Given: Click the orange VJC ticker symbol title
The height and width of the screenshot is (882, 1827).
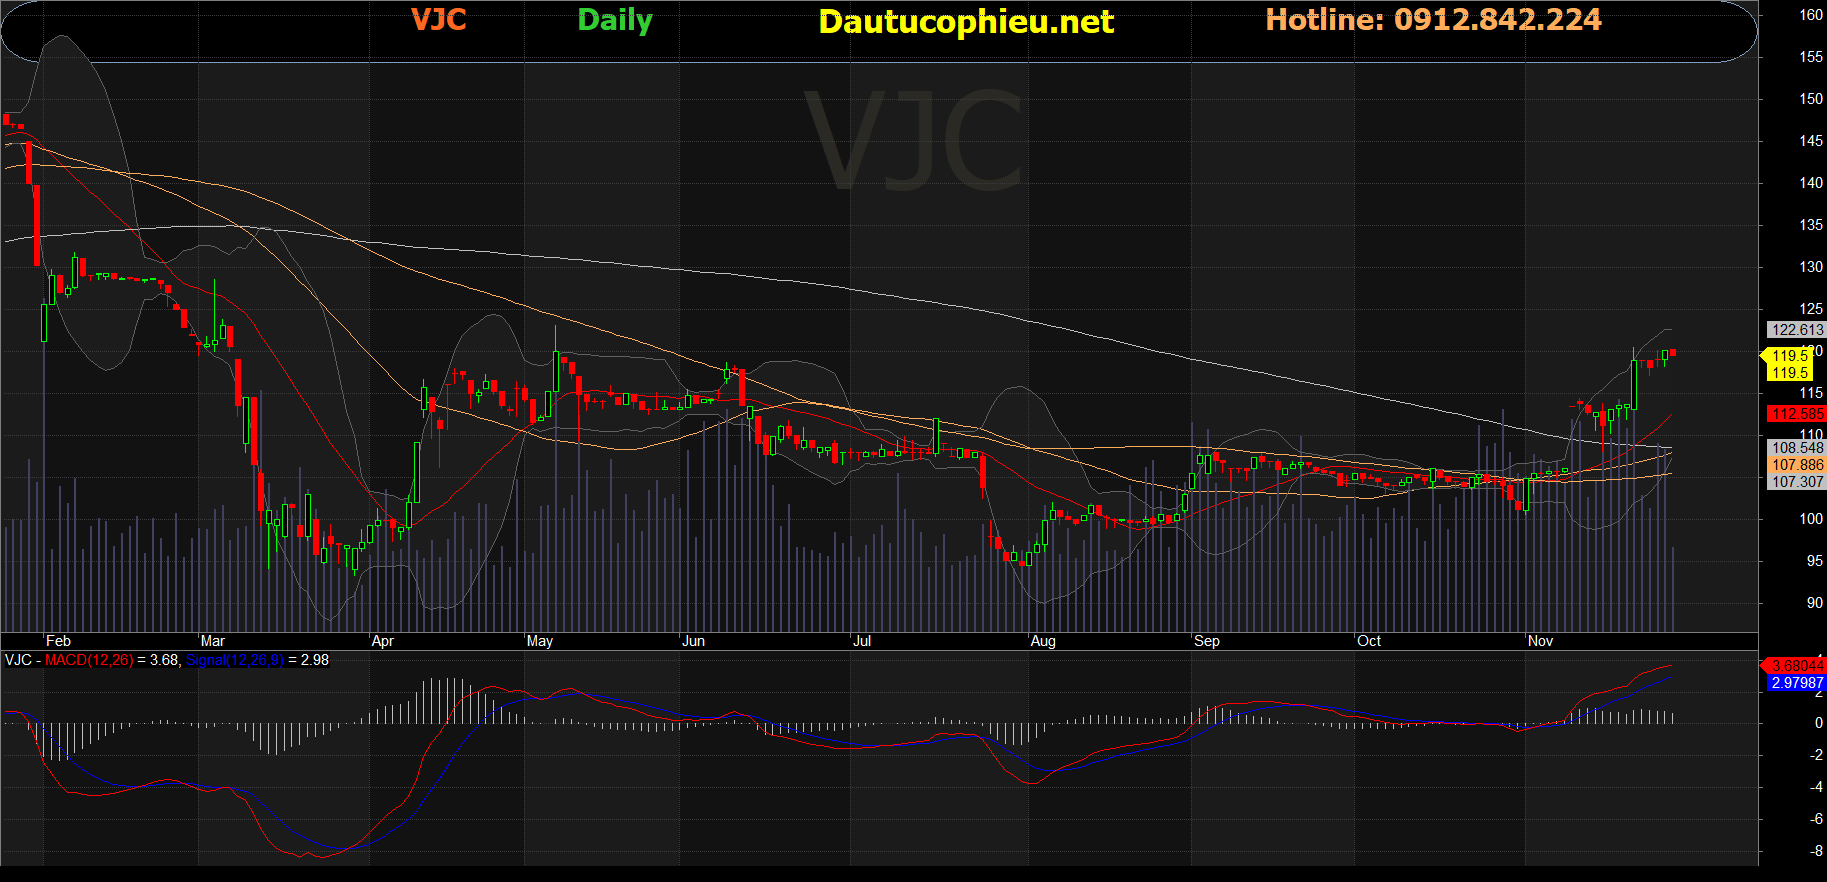Looking at the screenshot, I should (438, 20).
